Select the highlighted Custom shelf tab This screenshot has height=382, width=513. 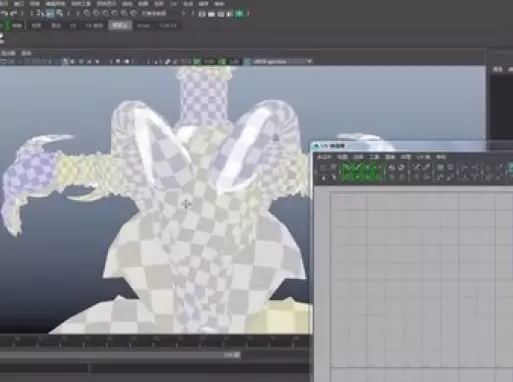(x=120, y=25)
